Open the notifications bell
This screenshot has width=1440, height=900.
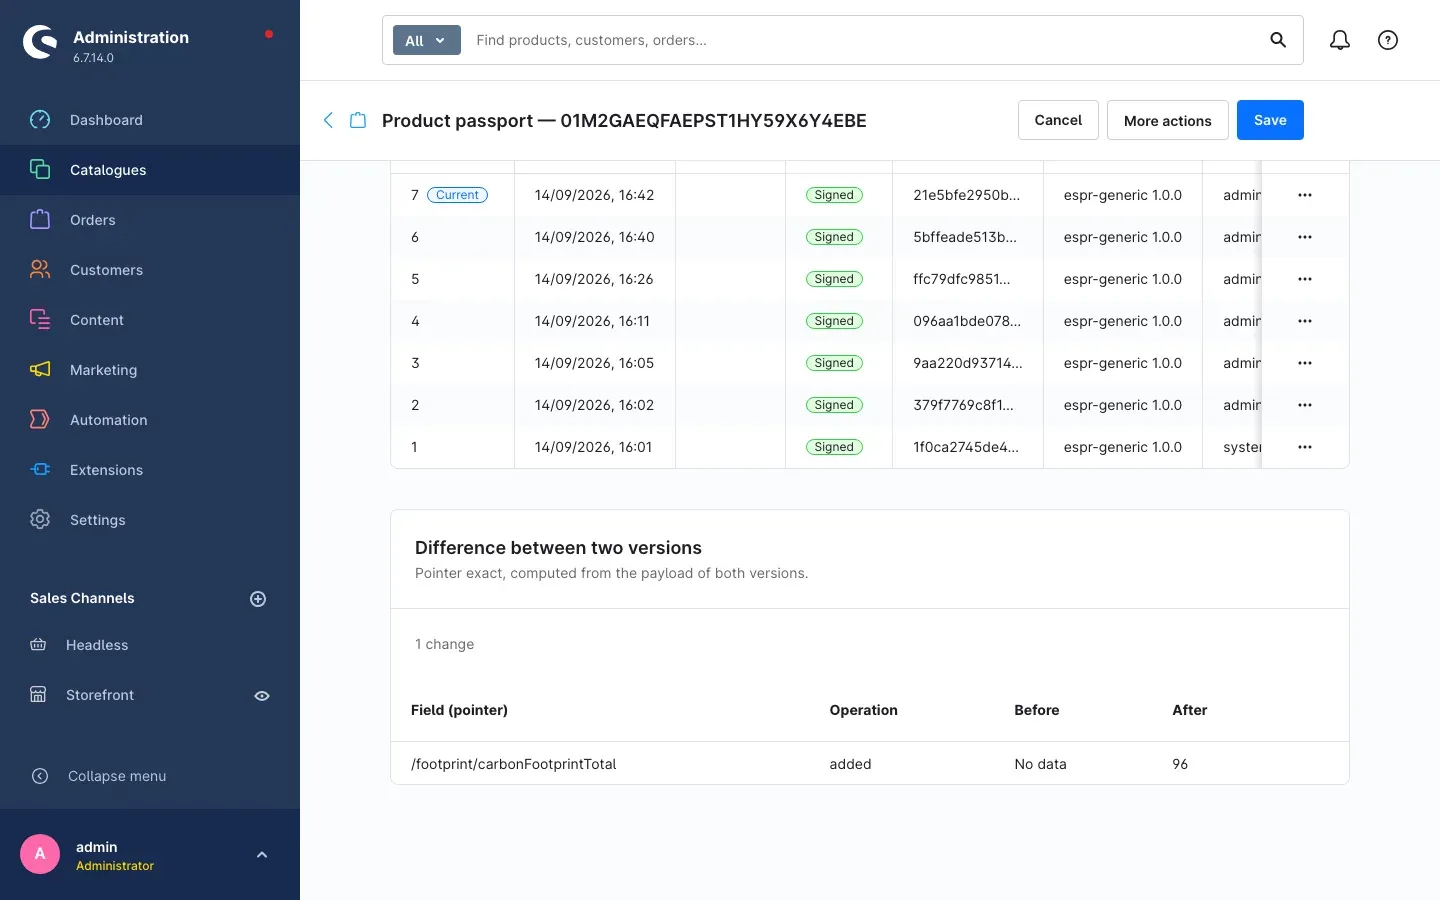tap(1340, 40)
